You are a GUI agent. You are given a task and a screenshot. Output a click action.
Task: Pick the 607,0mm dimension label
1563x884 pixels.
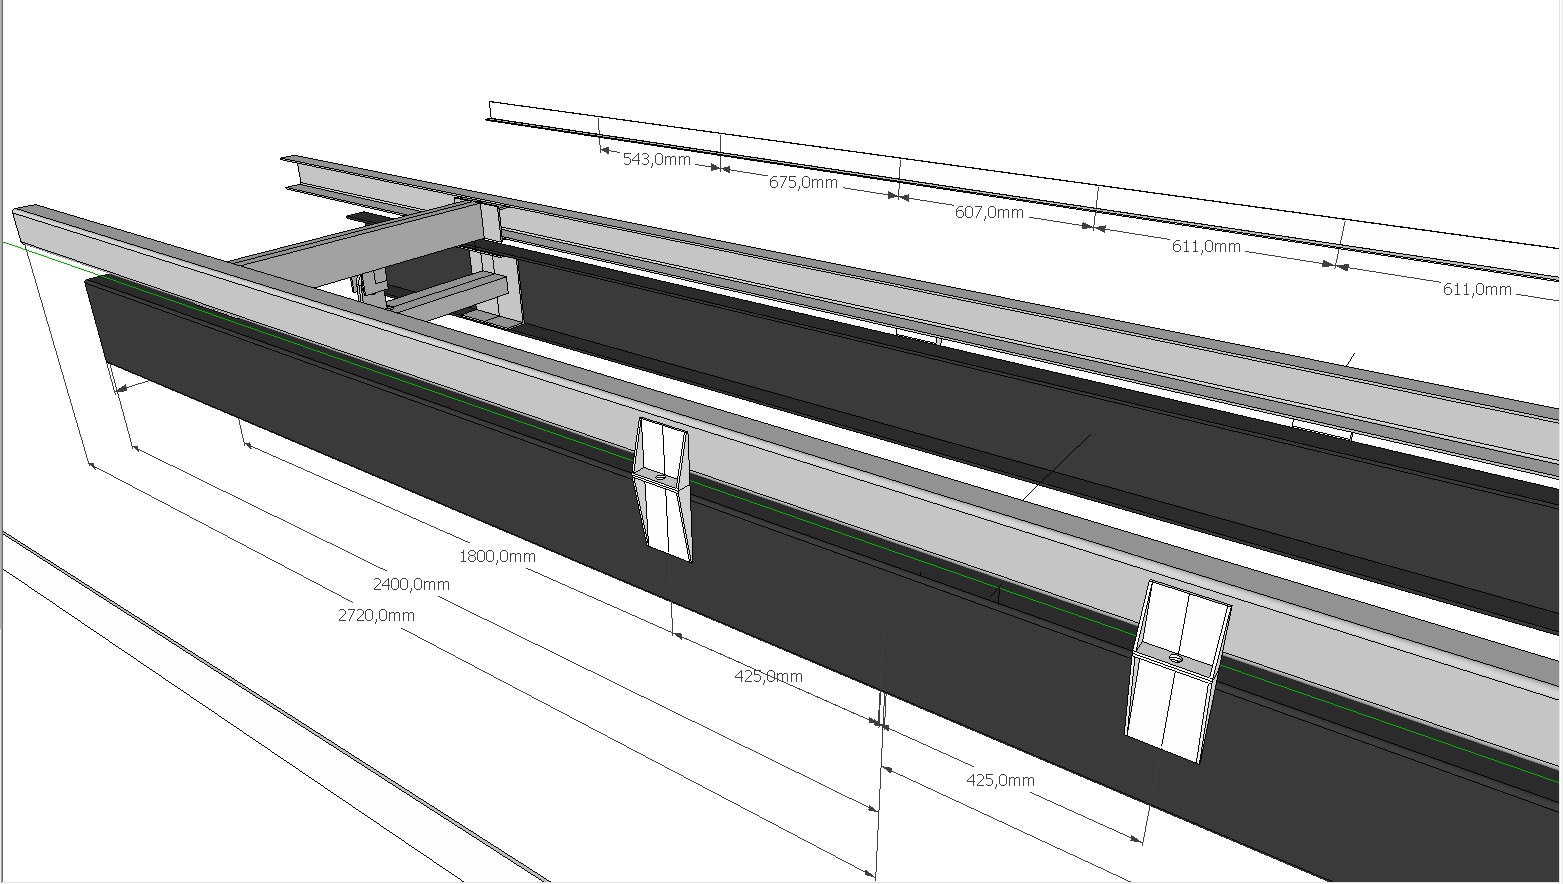tap(989, 212)
